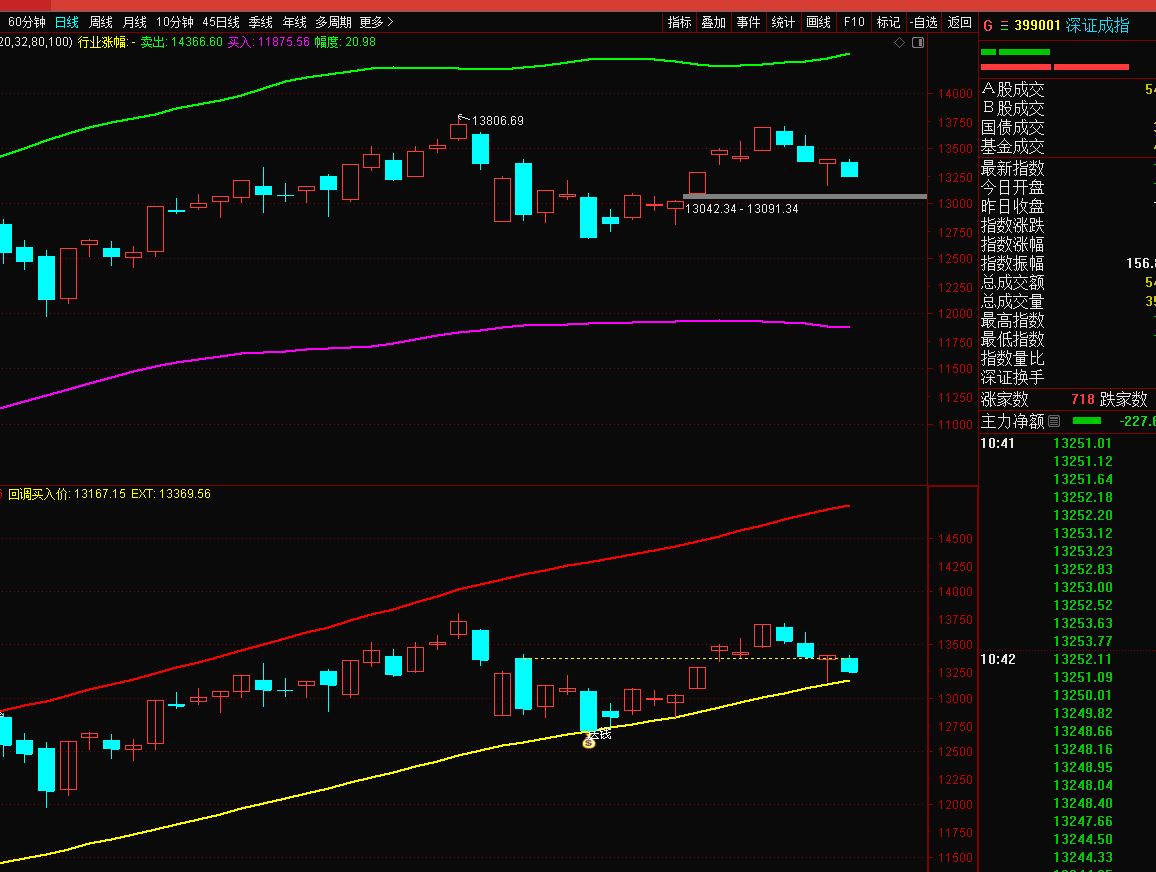Click the 回调买入价 13167.15 label
1156x872 pixels.
(67, 494)
